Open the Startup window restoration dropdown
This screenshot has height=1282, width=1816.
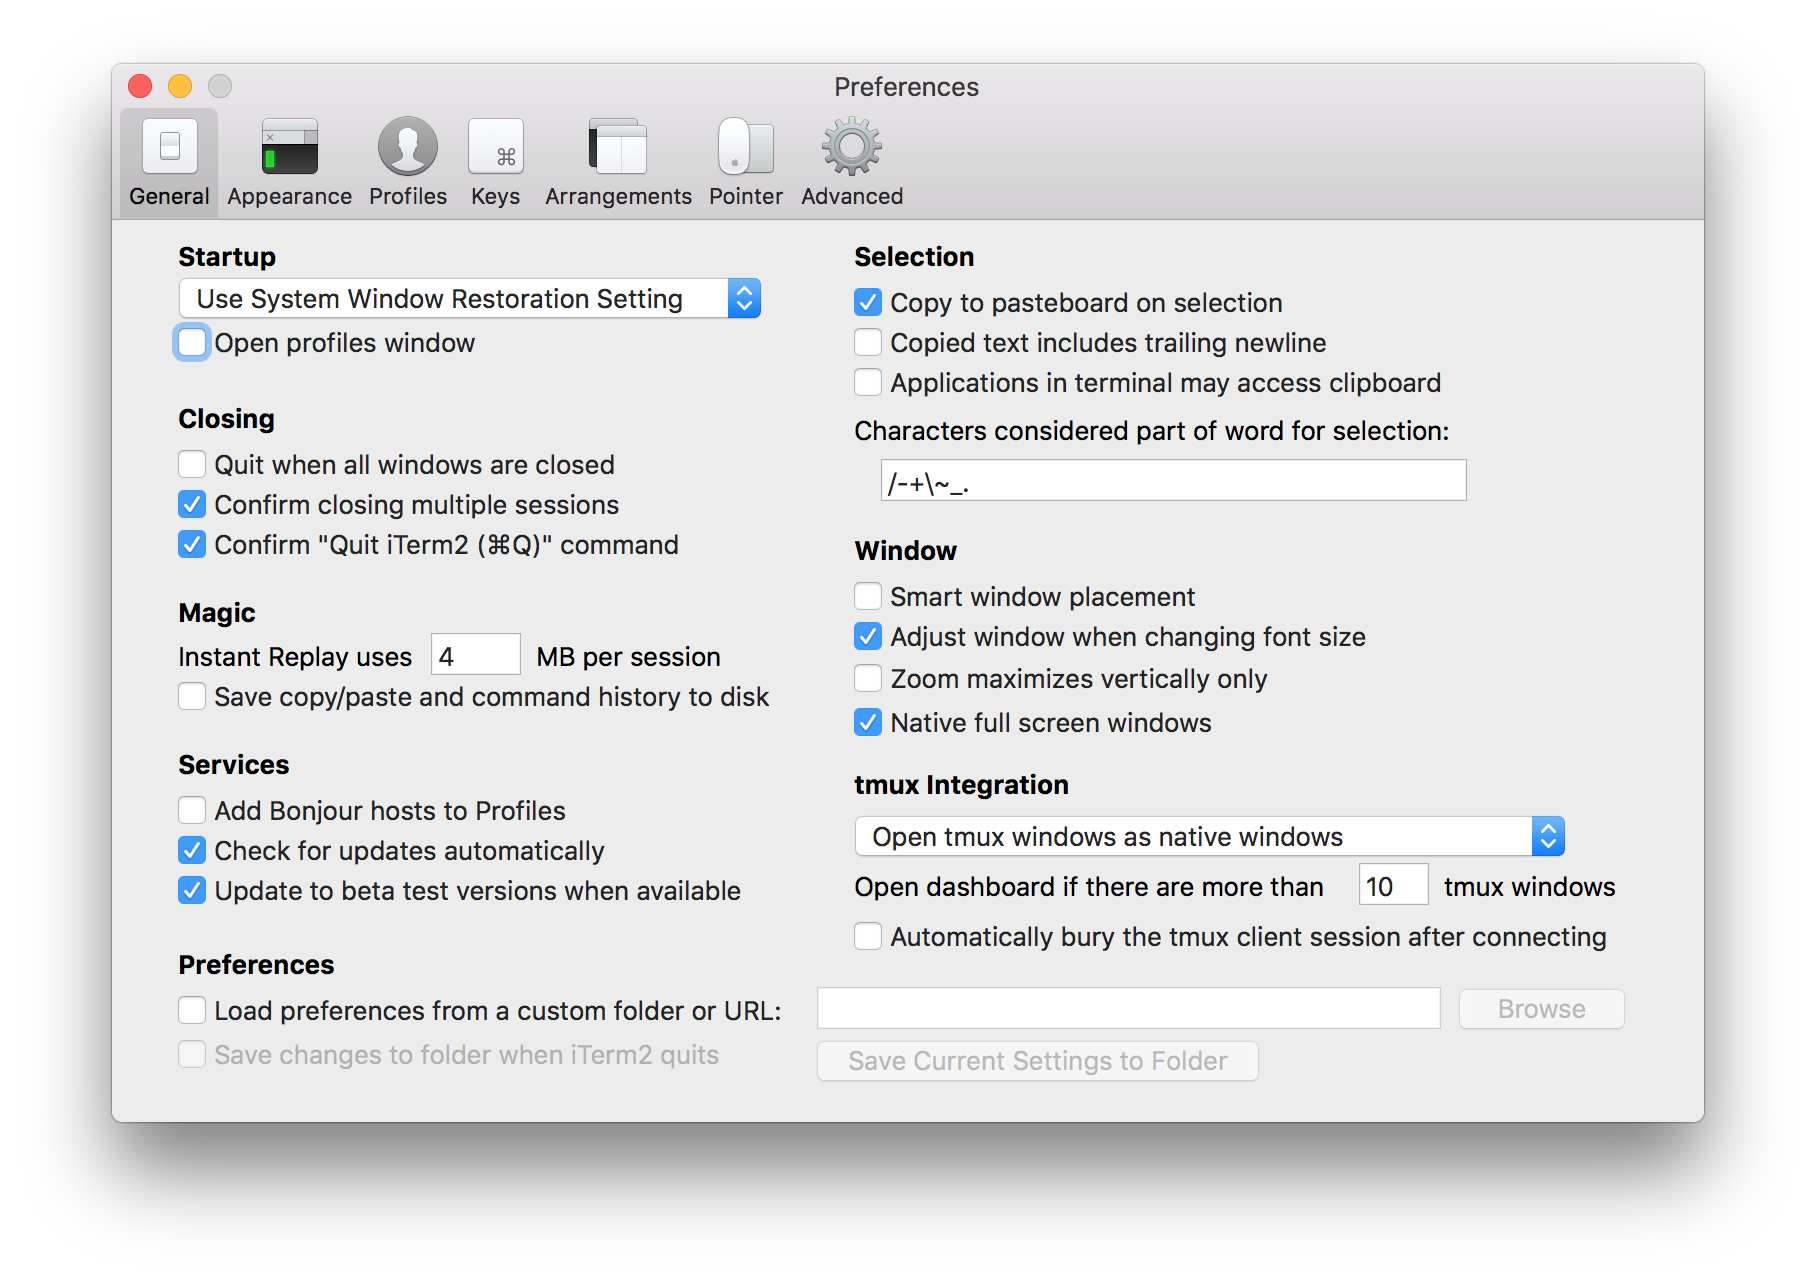click(470, 298)
